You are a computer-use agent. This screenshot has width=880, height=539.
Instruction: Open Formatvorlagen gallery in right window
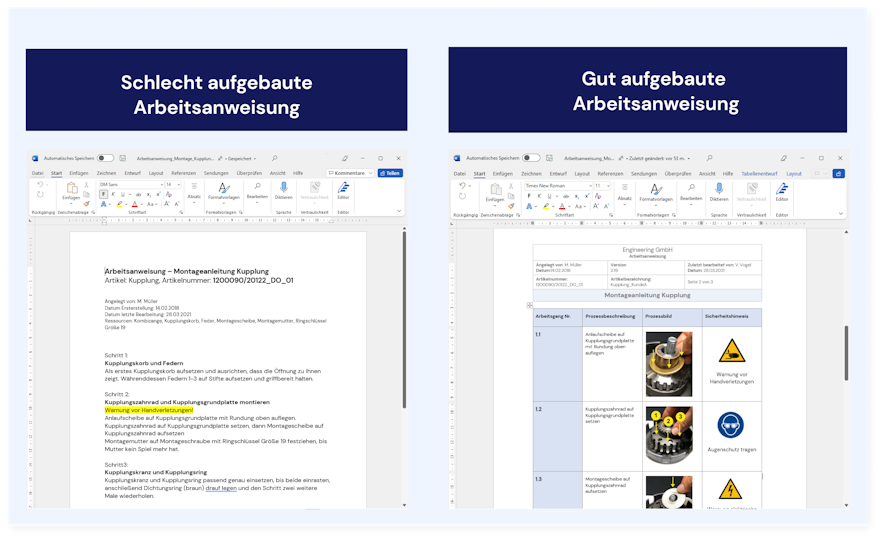coord(656,193)
